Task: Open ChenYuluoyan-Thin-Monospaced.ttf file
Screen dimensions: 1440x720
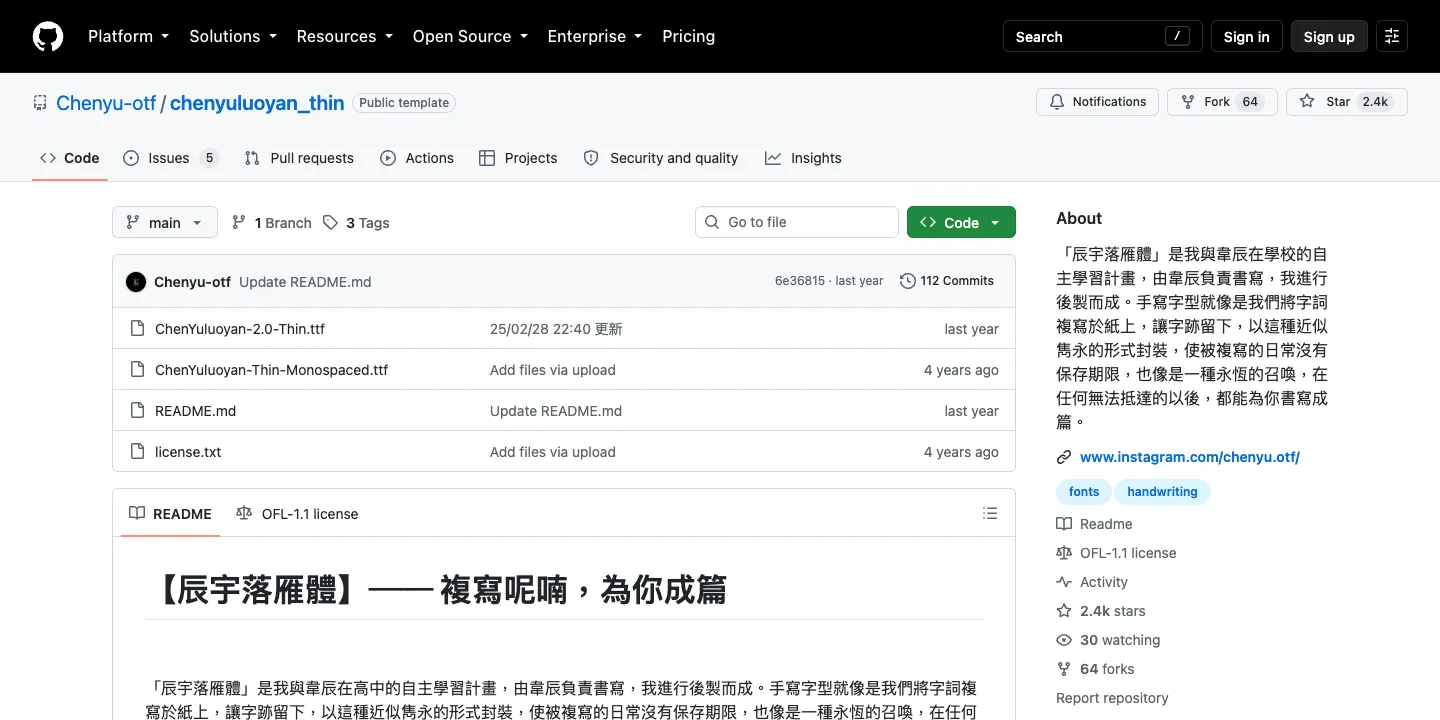Action: 271,370
